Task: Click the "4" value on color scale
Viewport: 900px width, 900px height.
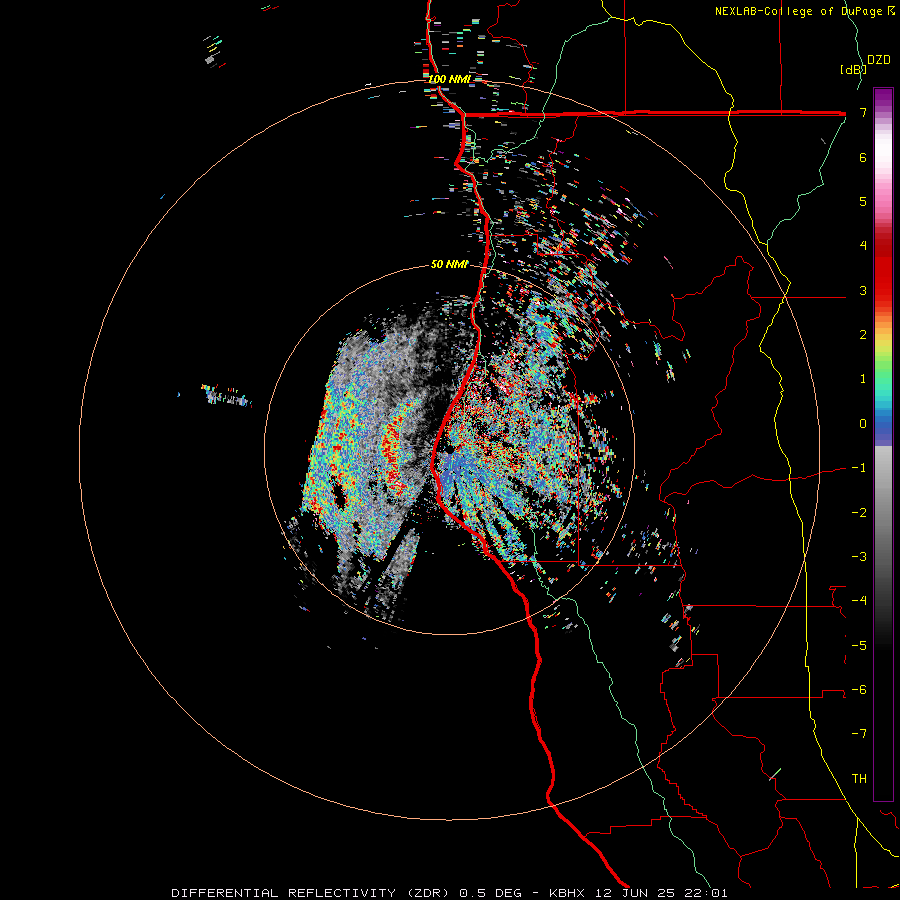Action: point(863,246)
